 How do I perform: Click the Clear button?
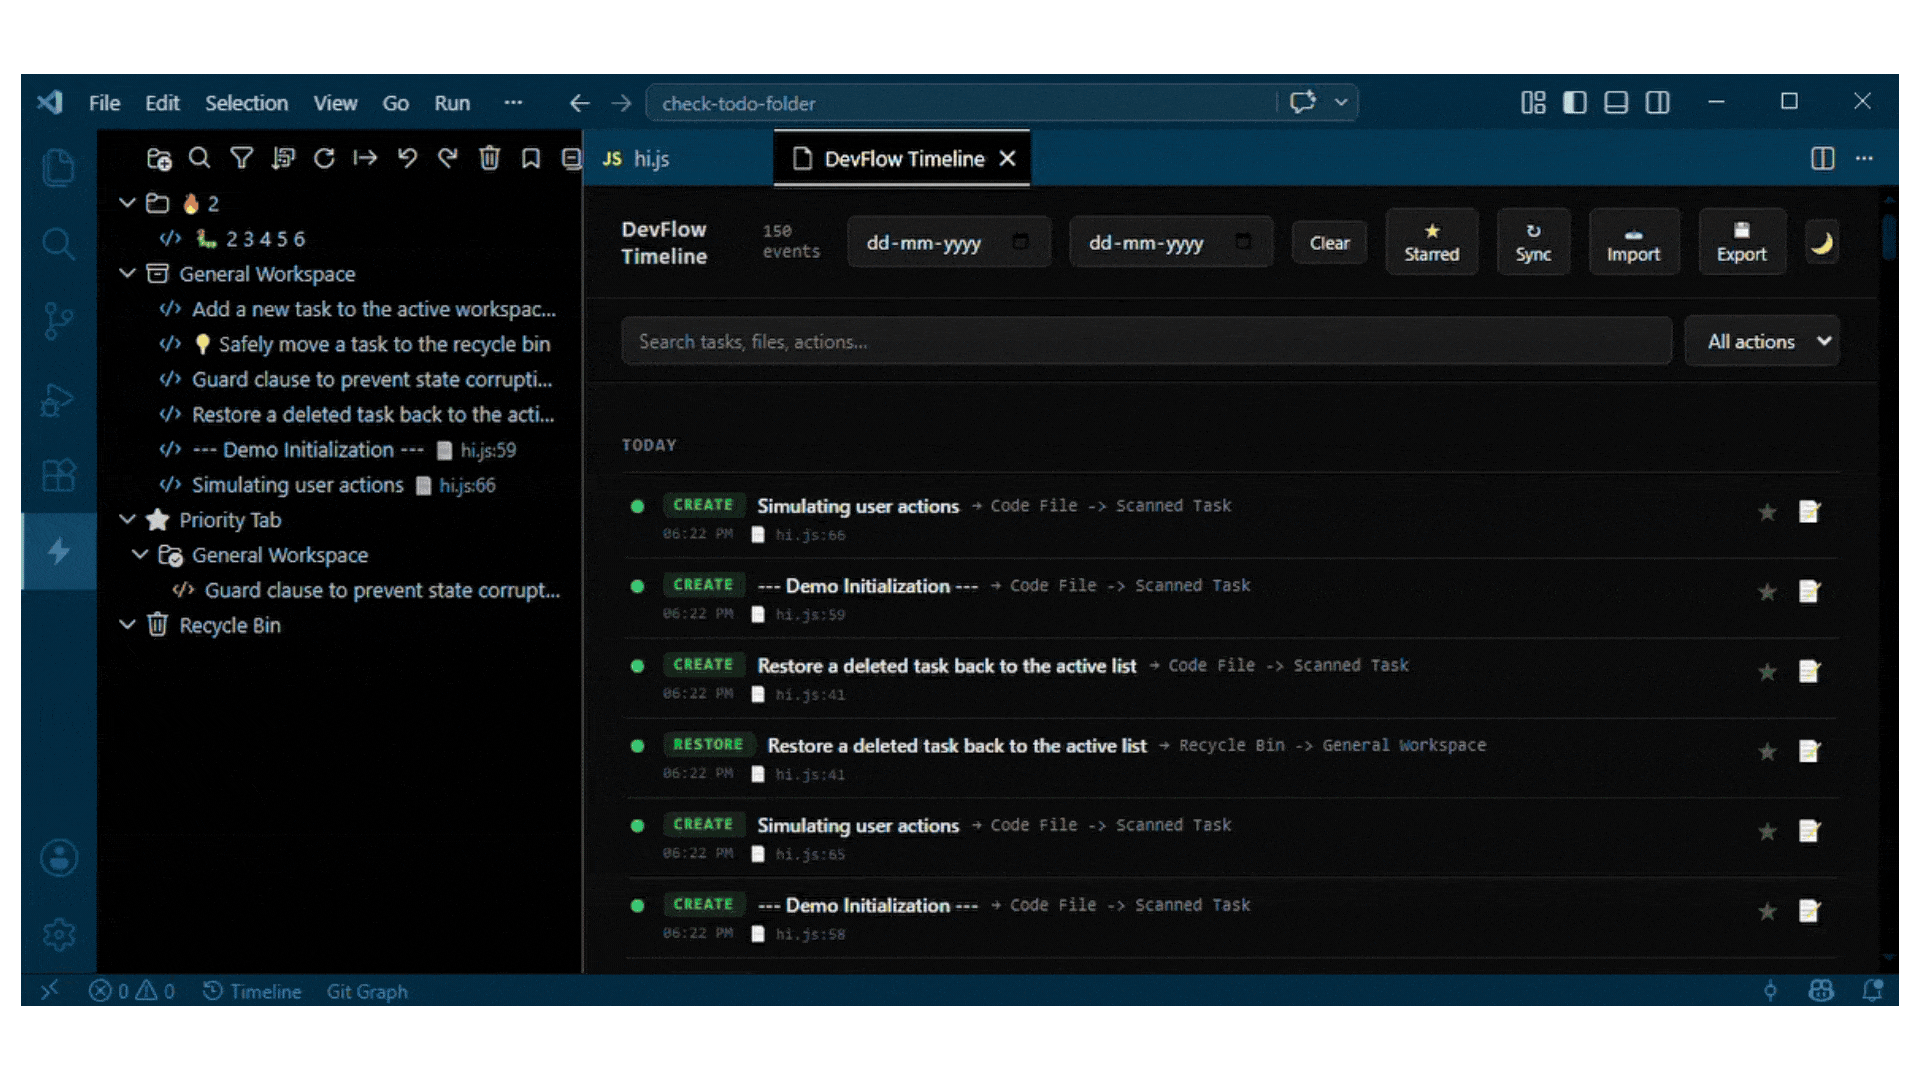tap(1329, 243)
